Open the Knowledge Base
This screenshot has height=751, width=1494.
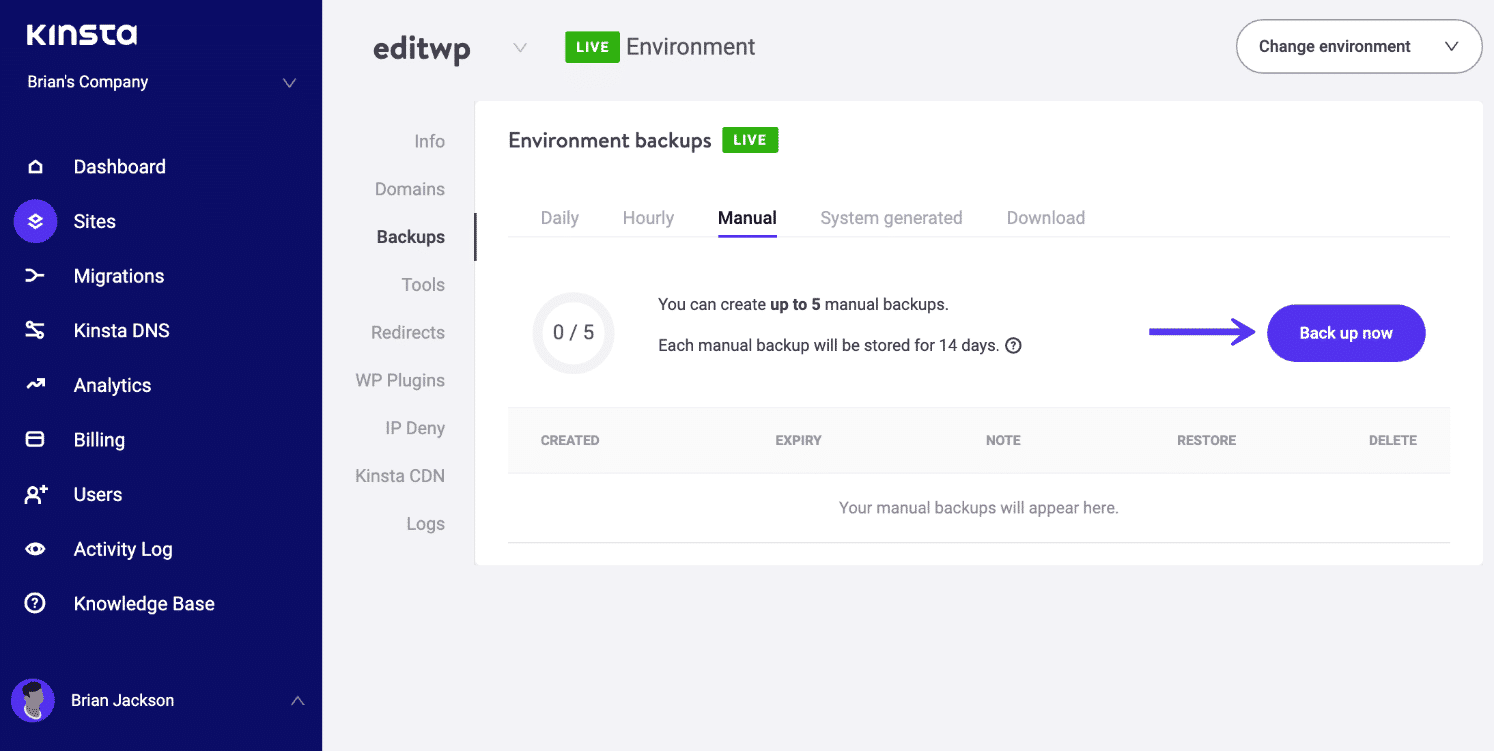tap(35, 603)
